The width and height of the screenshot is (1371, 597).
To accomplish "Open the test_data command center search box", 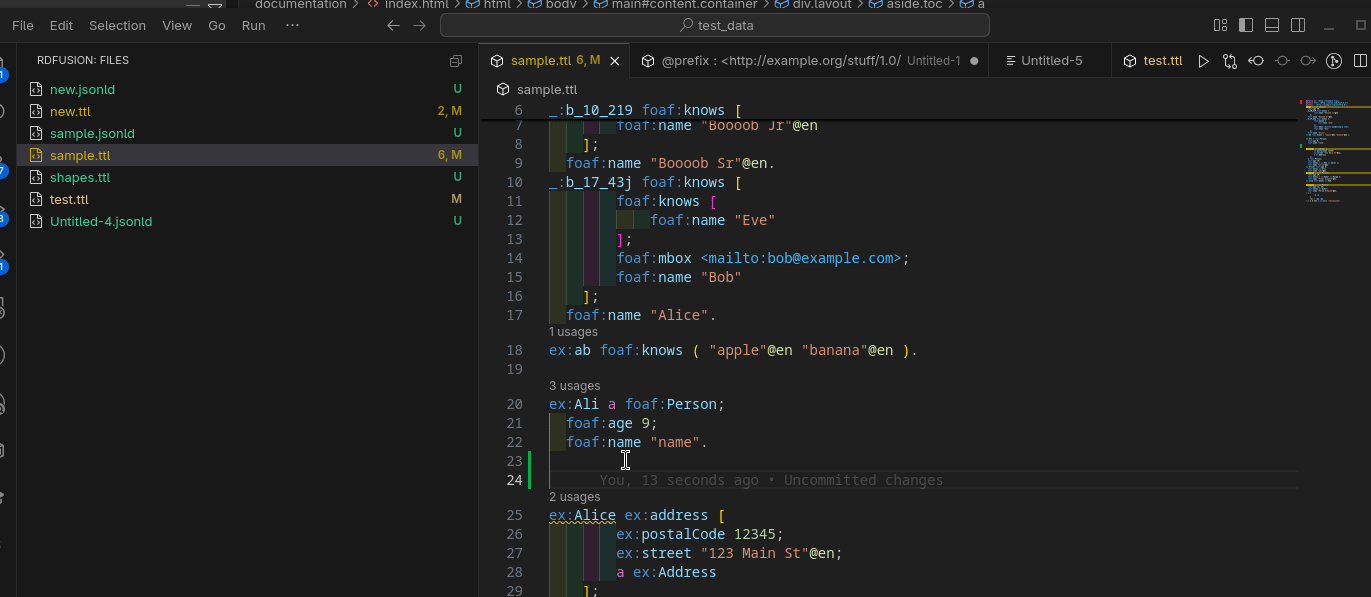I will click(x=715, y=25).
